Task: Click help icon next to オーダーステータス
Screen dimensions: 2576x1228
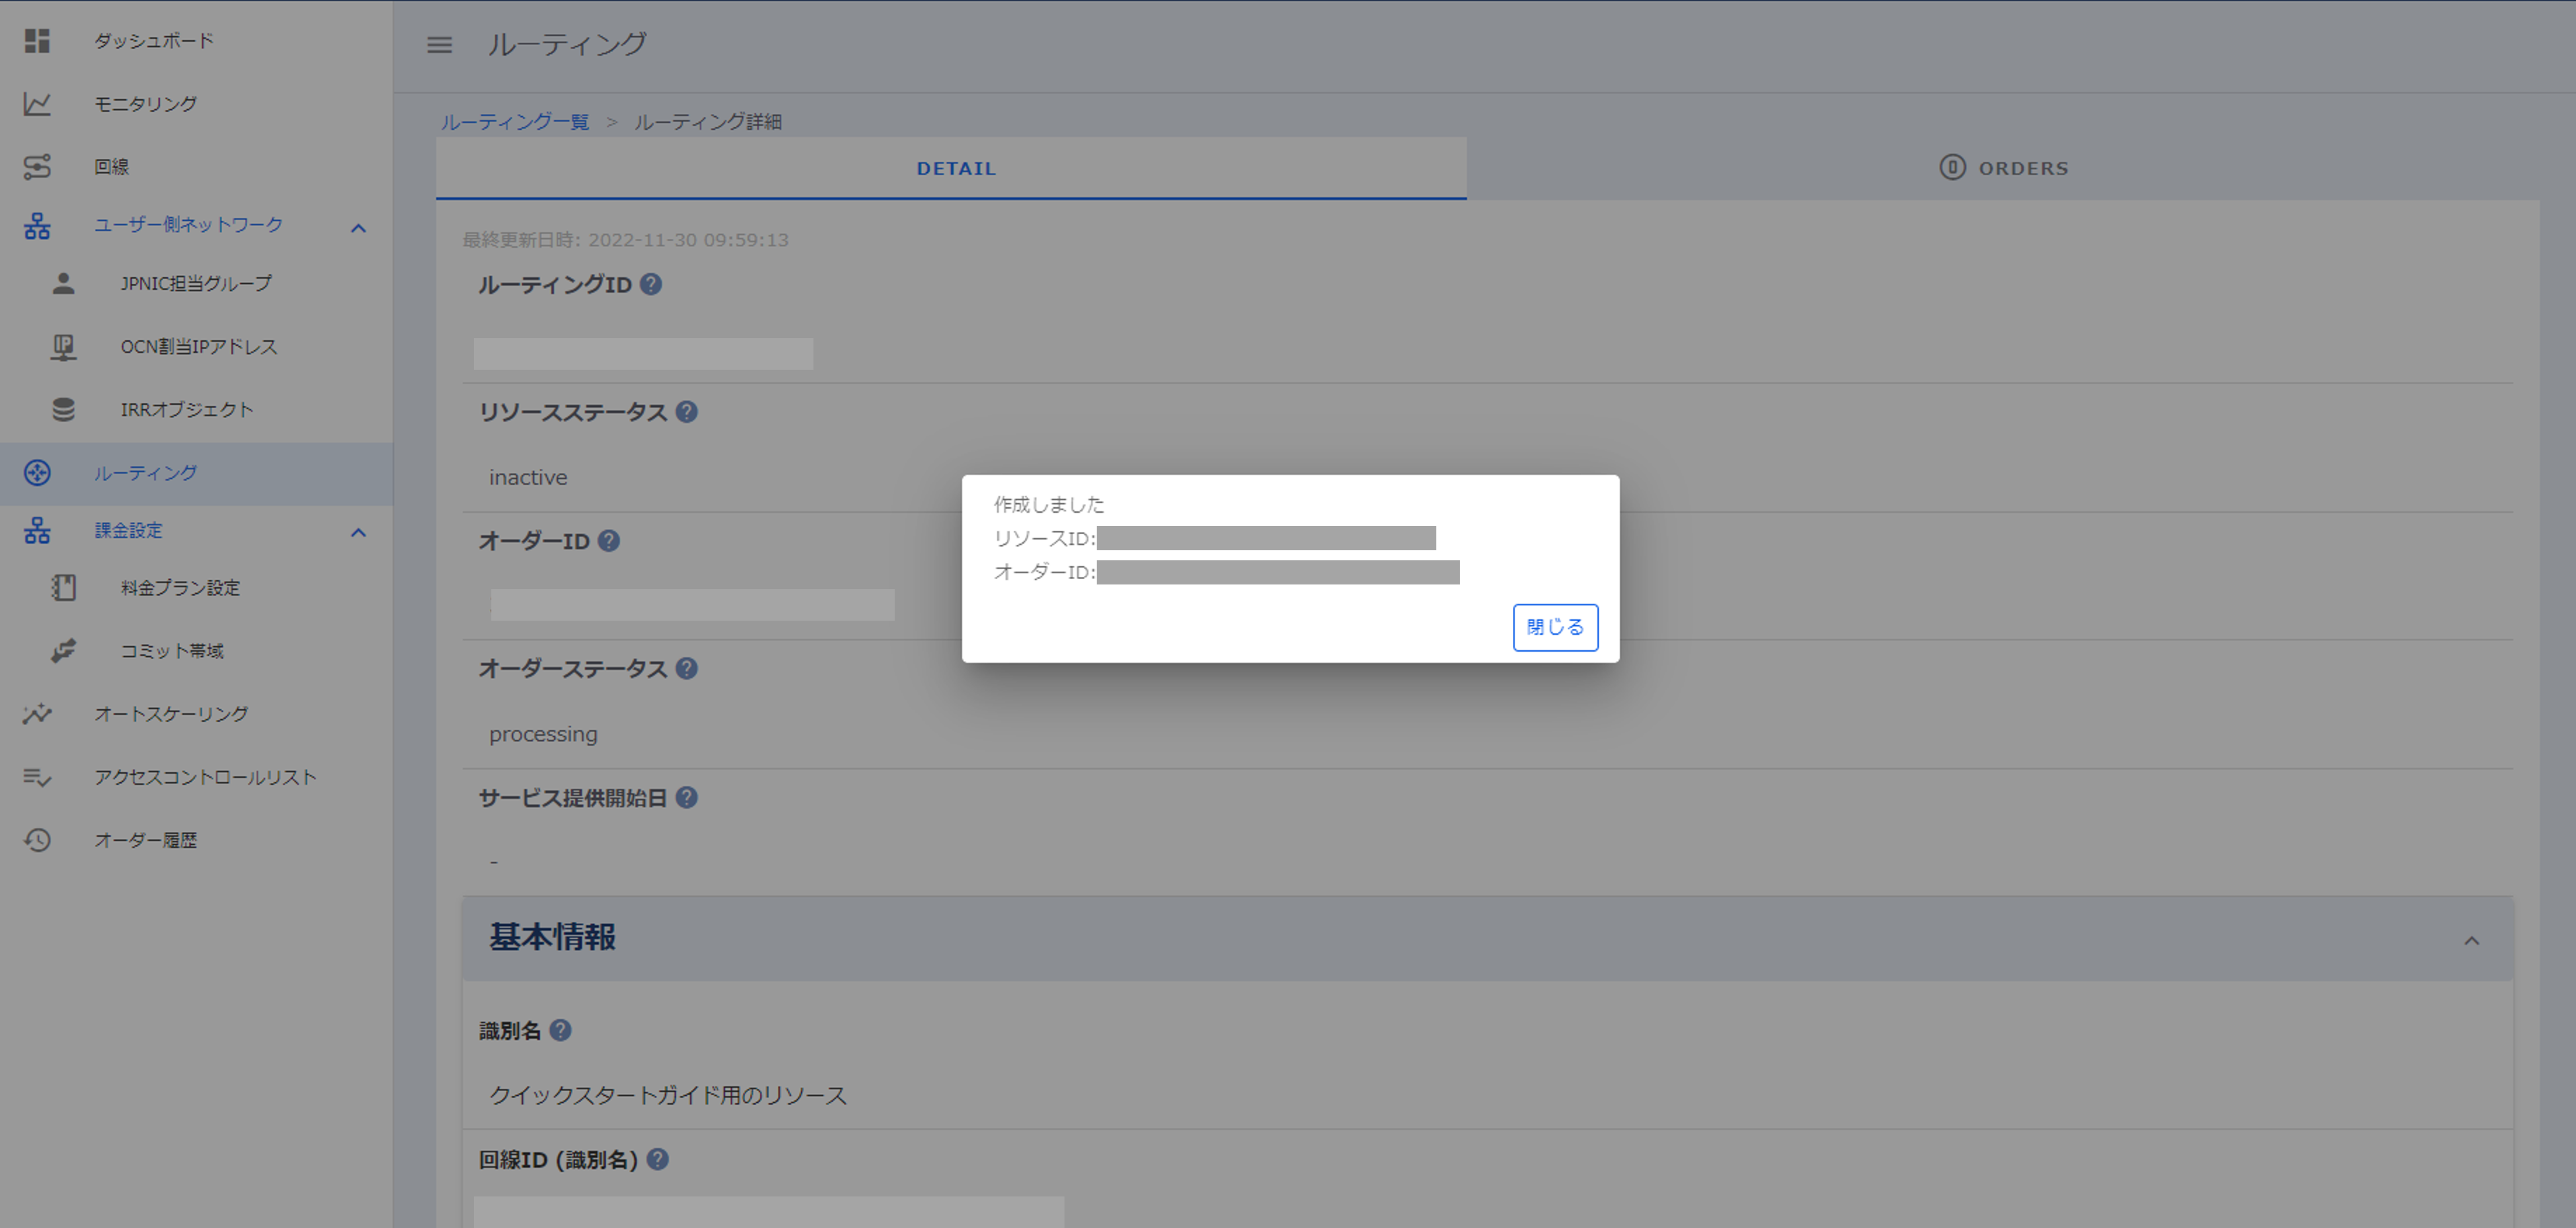Action: coord(686,669)
